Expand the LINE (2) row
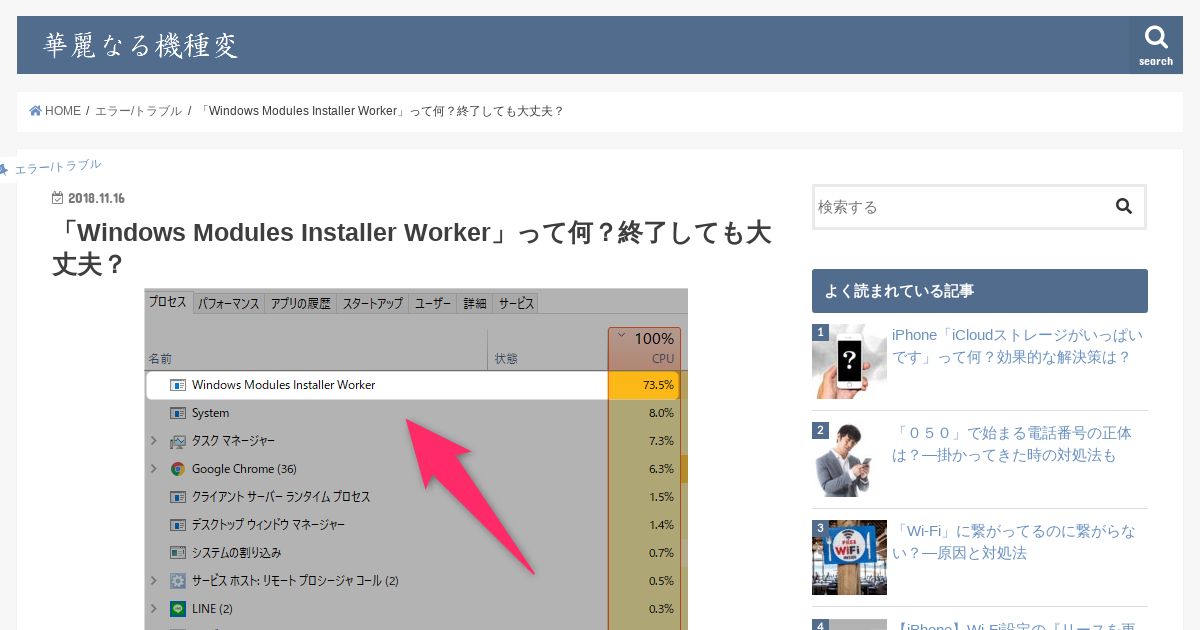 [x=153, y=609]
